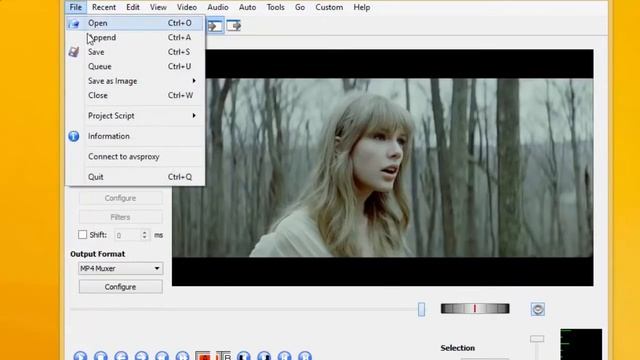Expand the Save as Image submenu

click(x=135, y=81)
